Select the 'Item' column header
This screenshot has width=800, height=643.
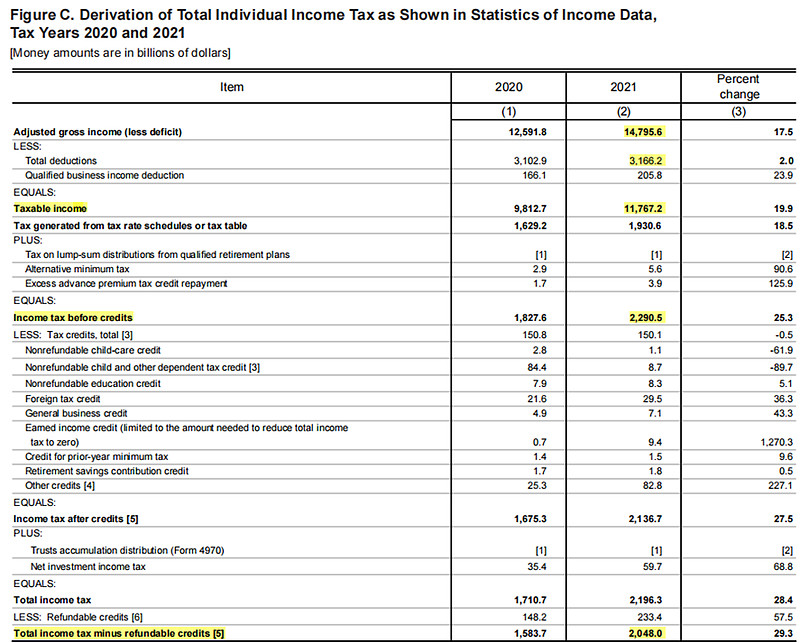(232, 87)
